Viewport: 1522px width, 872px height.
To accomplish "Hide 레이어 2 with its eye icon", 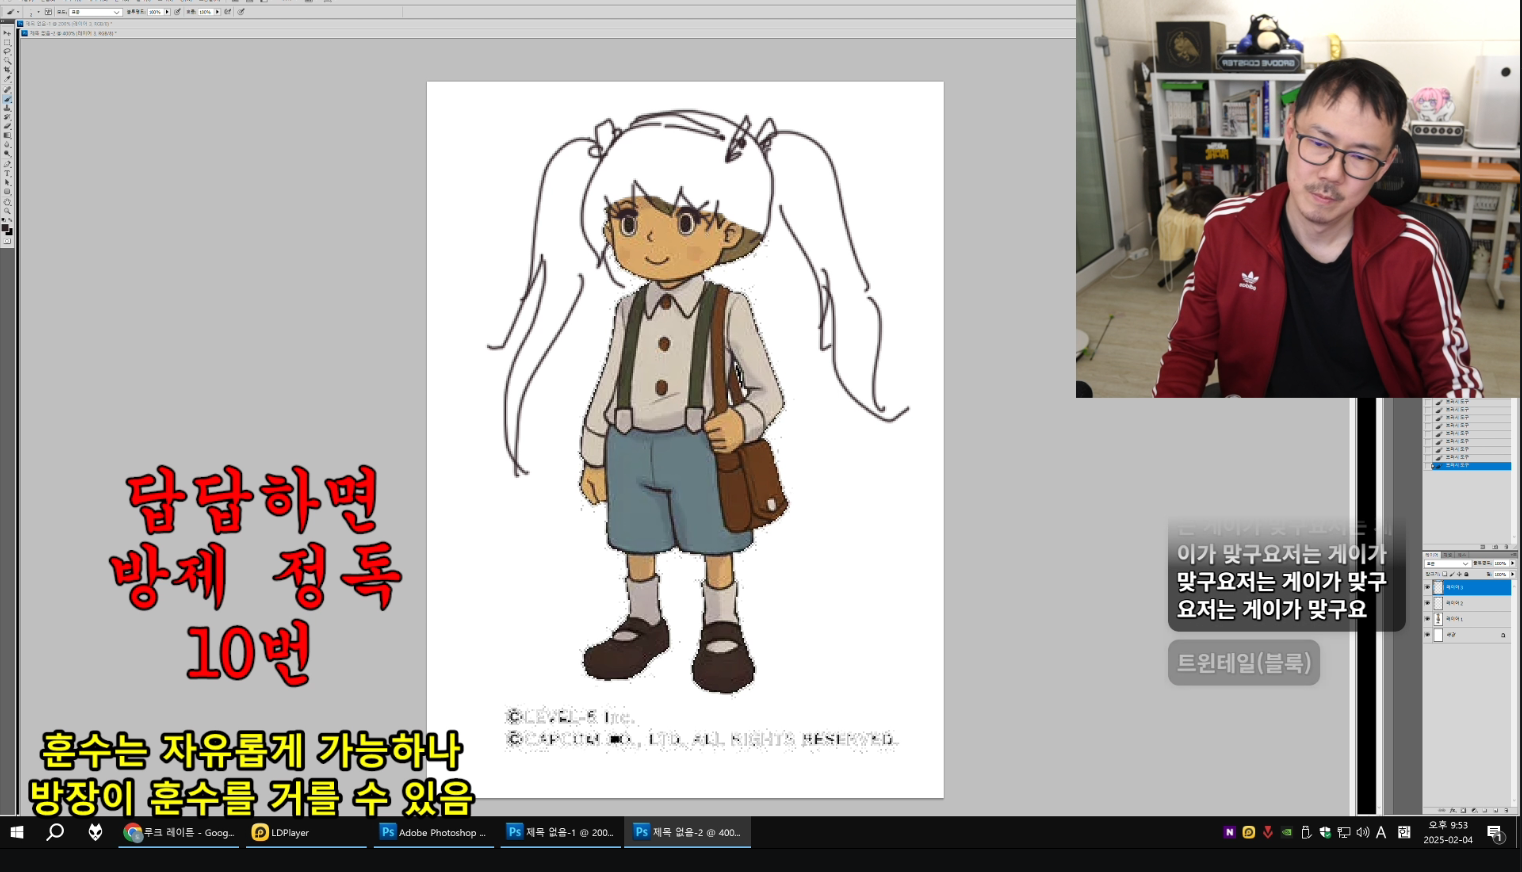I will [1427, 603].
